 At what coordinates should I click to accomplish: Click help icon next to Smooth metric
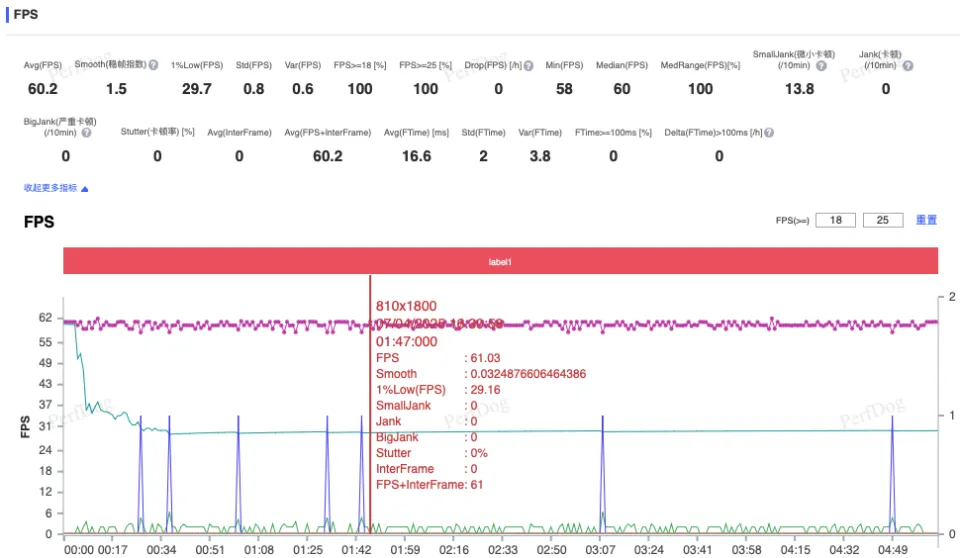154,65
